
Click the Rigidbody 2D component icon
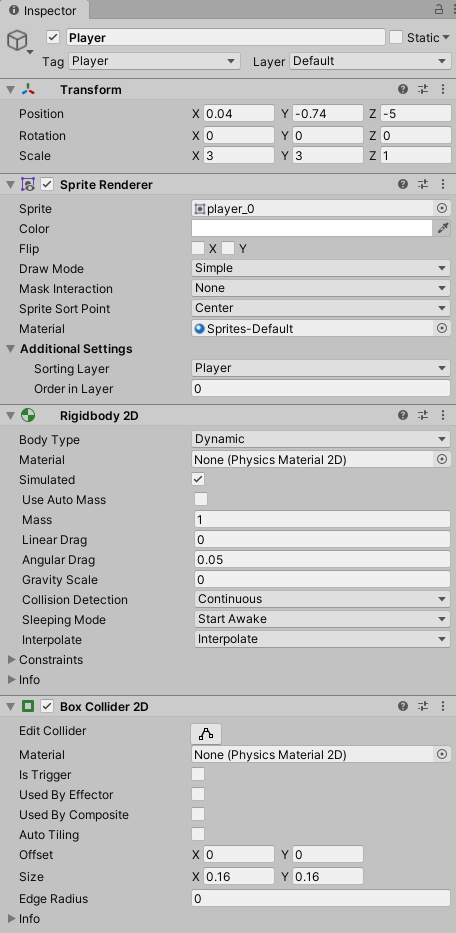28,415
